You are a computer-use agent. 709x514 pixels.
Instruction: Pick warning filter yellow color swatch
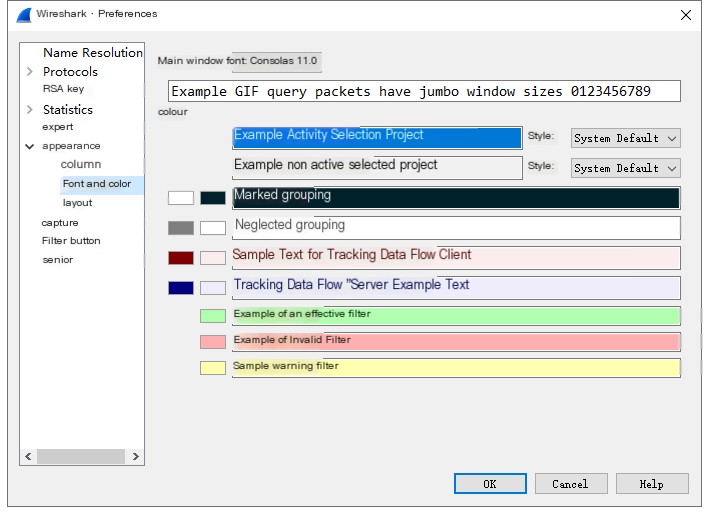(x=213, y=368)
